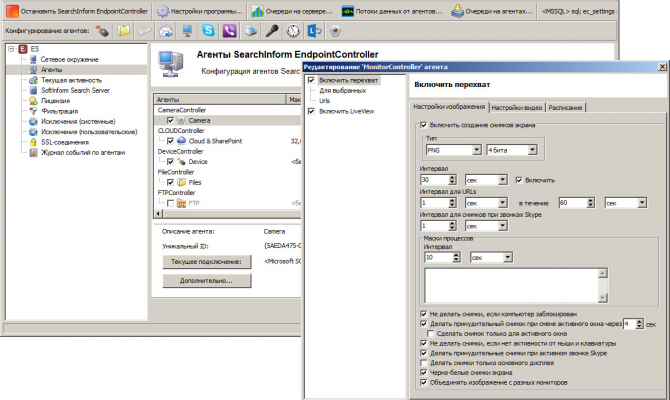
Task: Open Интервал для URLs units dropdown
Action: [x=502, y=203]
